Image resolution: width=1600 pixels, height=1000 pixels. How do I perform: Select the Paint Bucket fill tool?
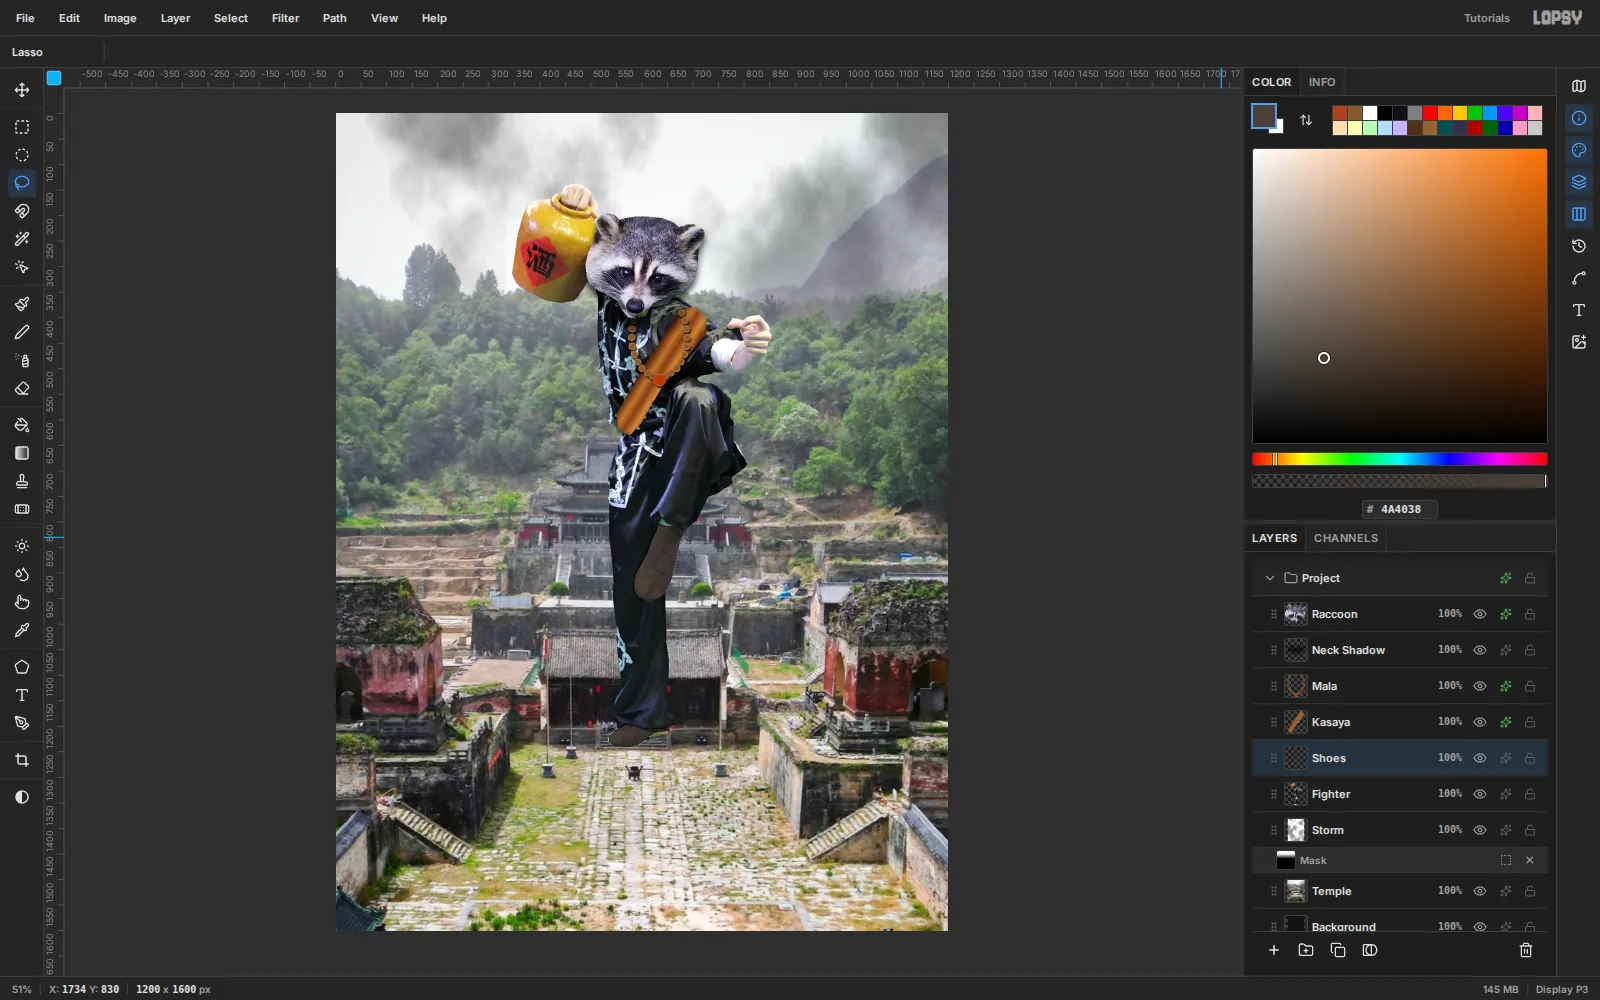[22, 425]
